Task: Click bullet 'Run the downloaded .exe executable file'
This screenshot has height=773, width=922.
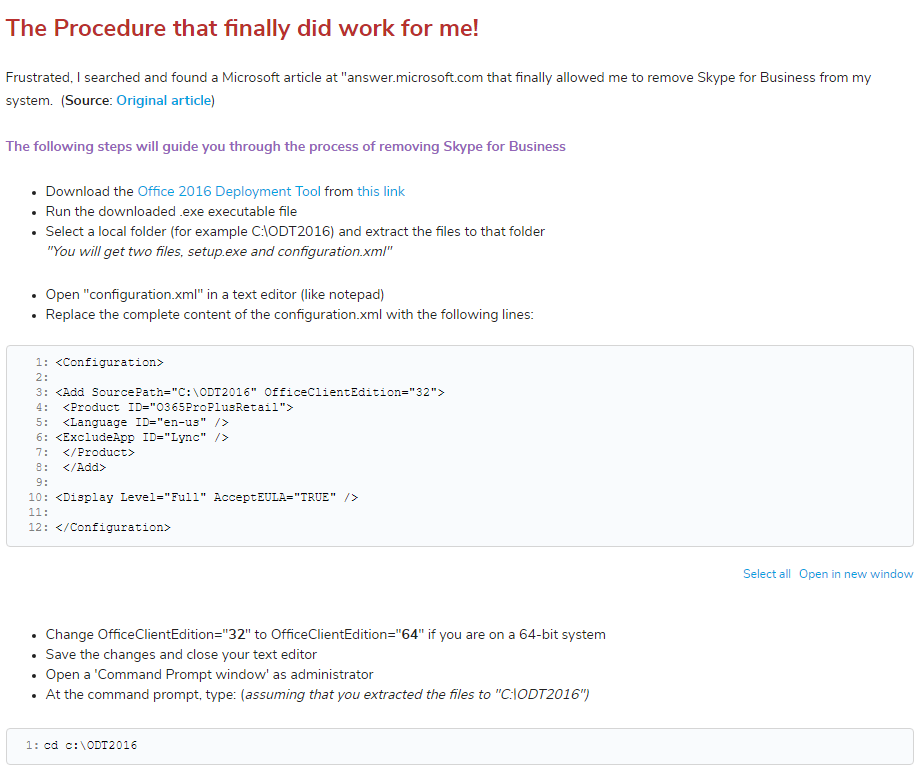Action: [171, 212]
